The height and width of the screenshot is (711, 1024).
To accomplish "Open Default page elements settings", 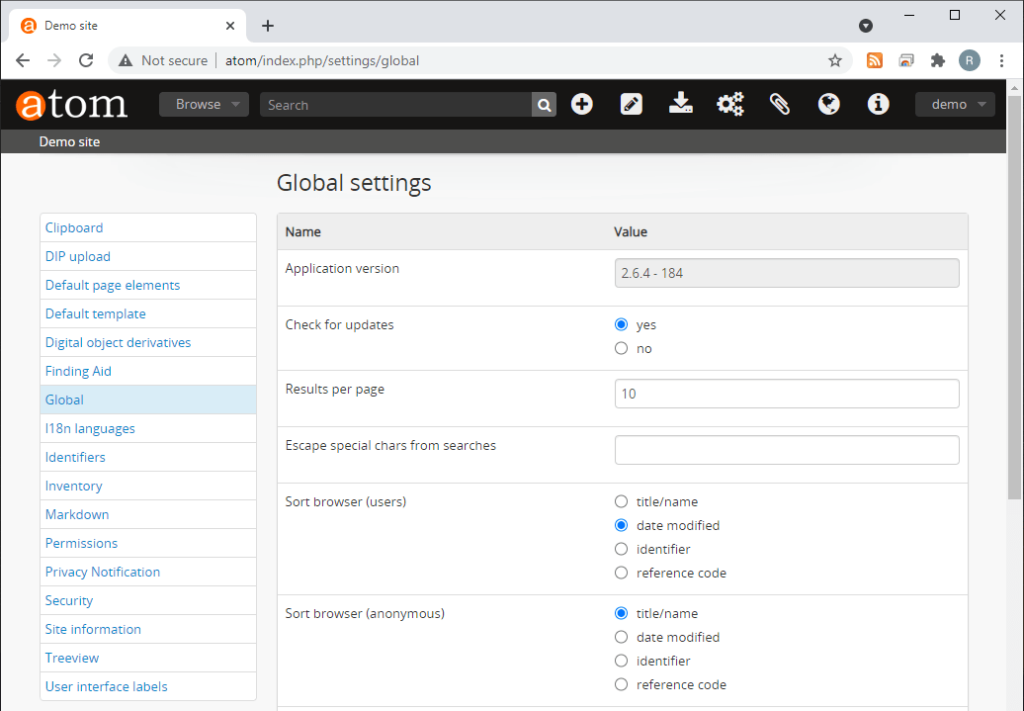I will point(148,285).
